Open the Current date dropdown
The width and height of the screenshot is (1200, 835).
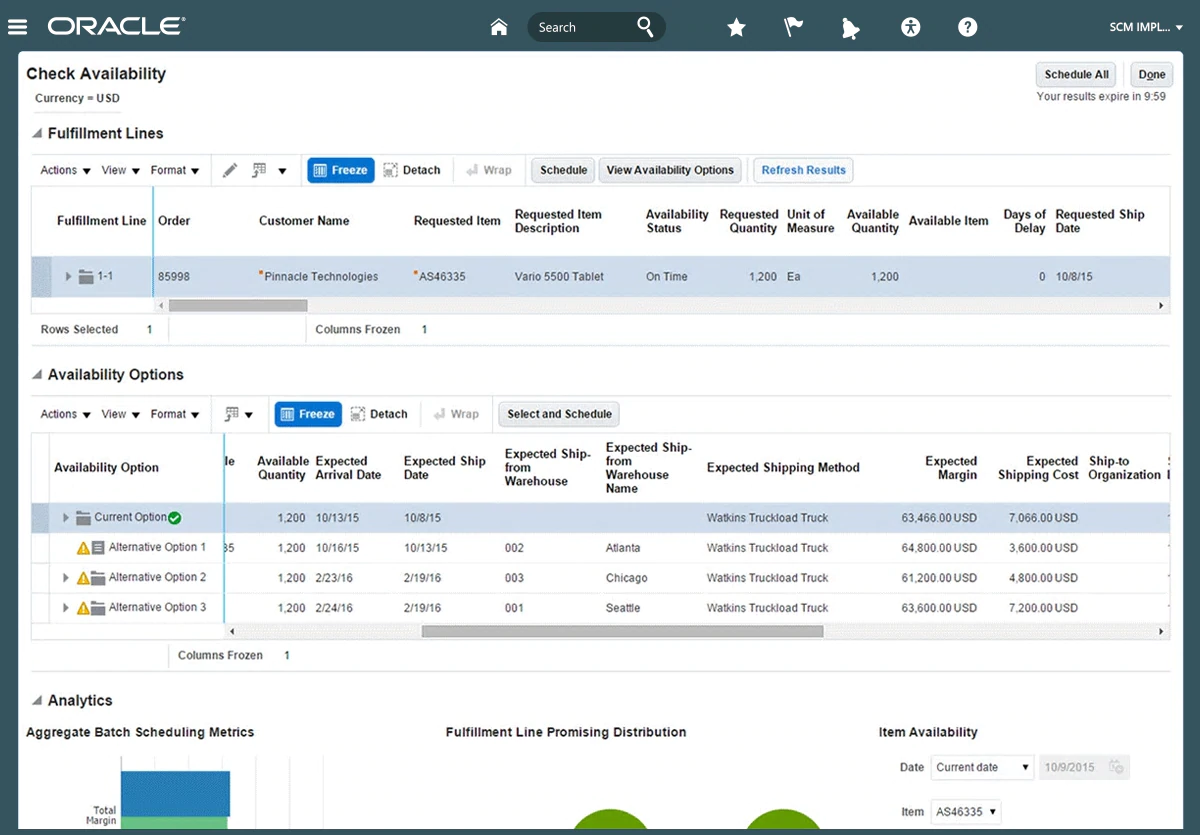981,767
